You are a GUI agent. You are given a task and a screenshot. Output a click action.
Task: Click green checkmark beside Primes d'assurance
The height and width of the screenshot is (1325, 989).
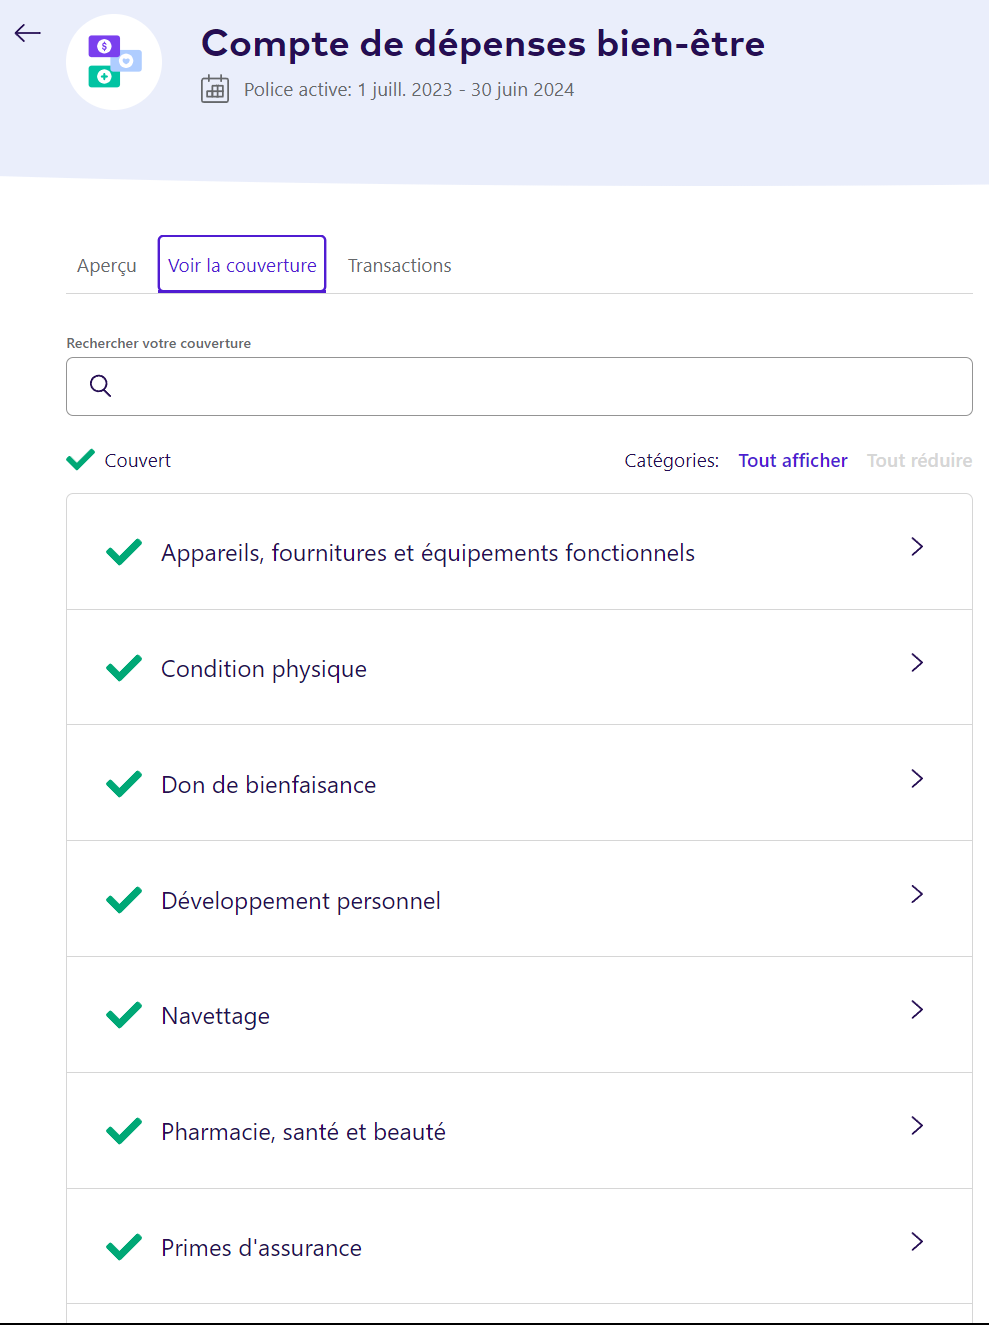tap(124, 1247)
